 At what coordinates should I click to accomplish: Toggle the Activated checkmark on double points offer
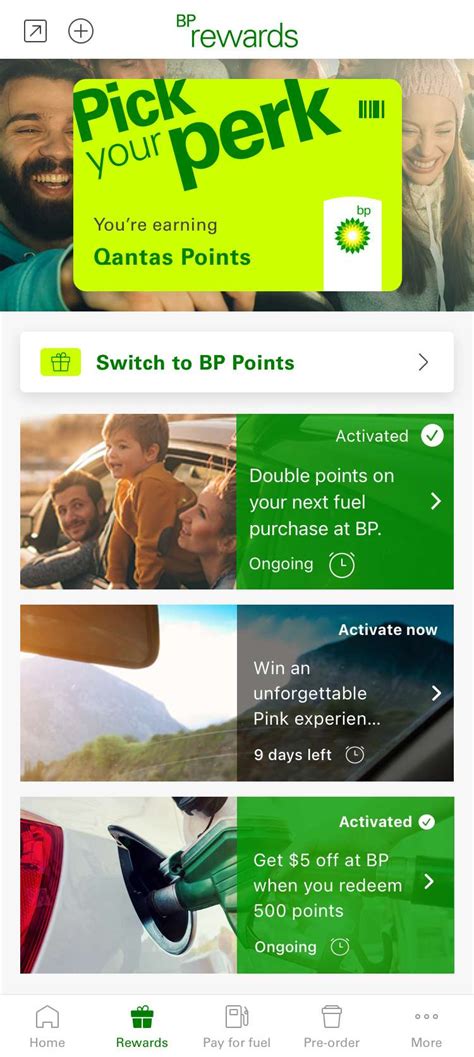pos(432,436)
